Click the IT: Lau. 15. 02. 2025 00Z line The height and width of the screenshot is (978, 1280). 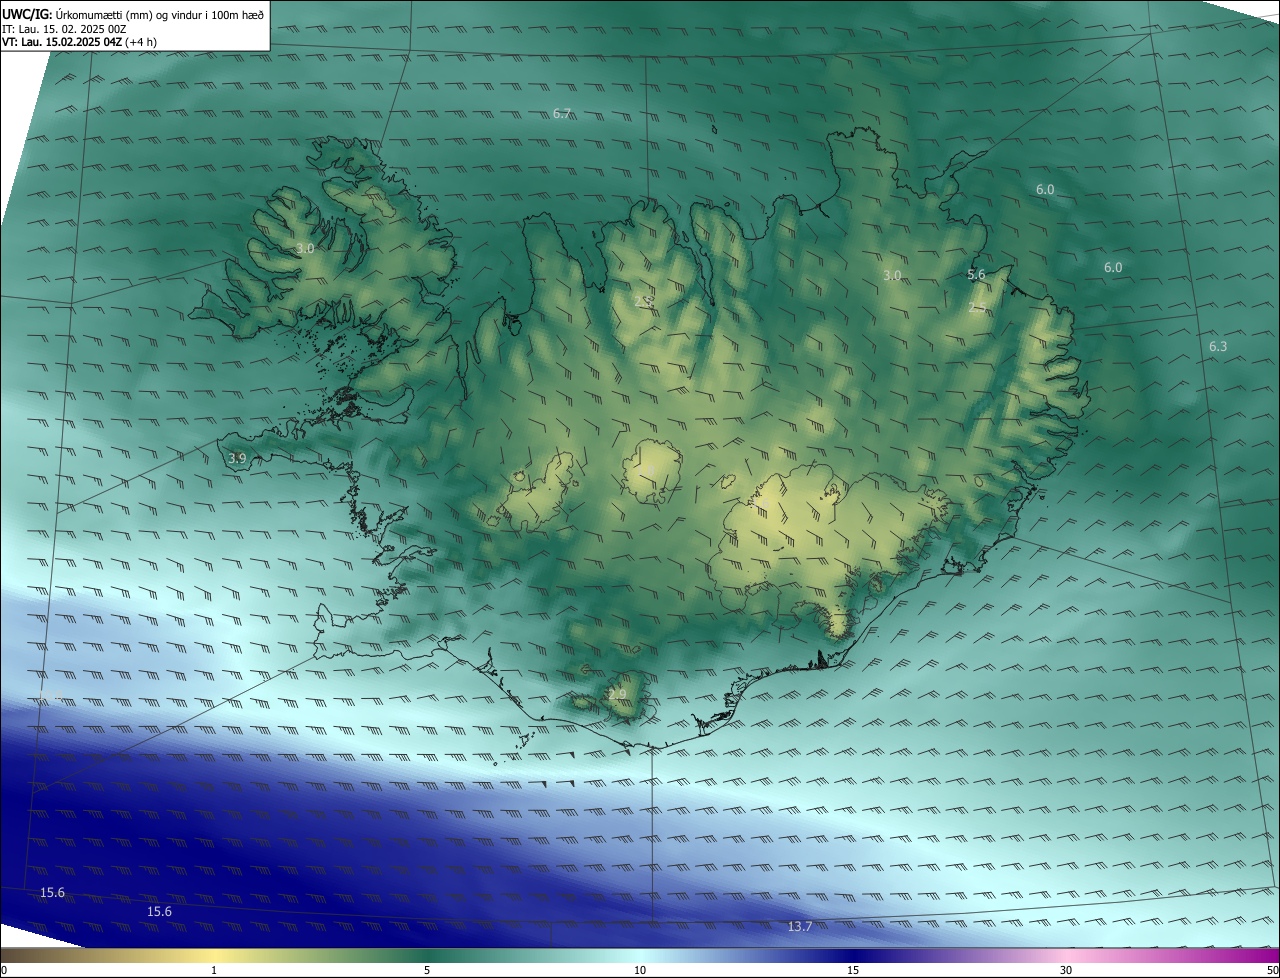pyautogui.click(x=64, y=28)
